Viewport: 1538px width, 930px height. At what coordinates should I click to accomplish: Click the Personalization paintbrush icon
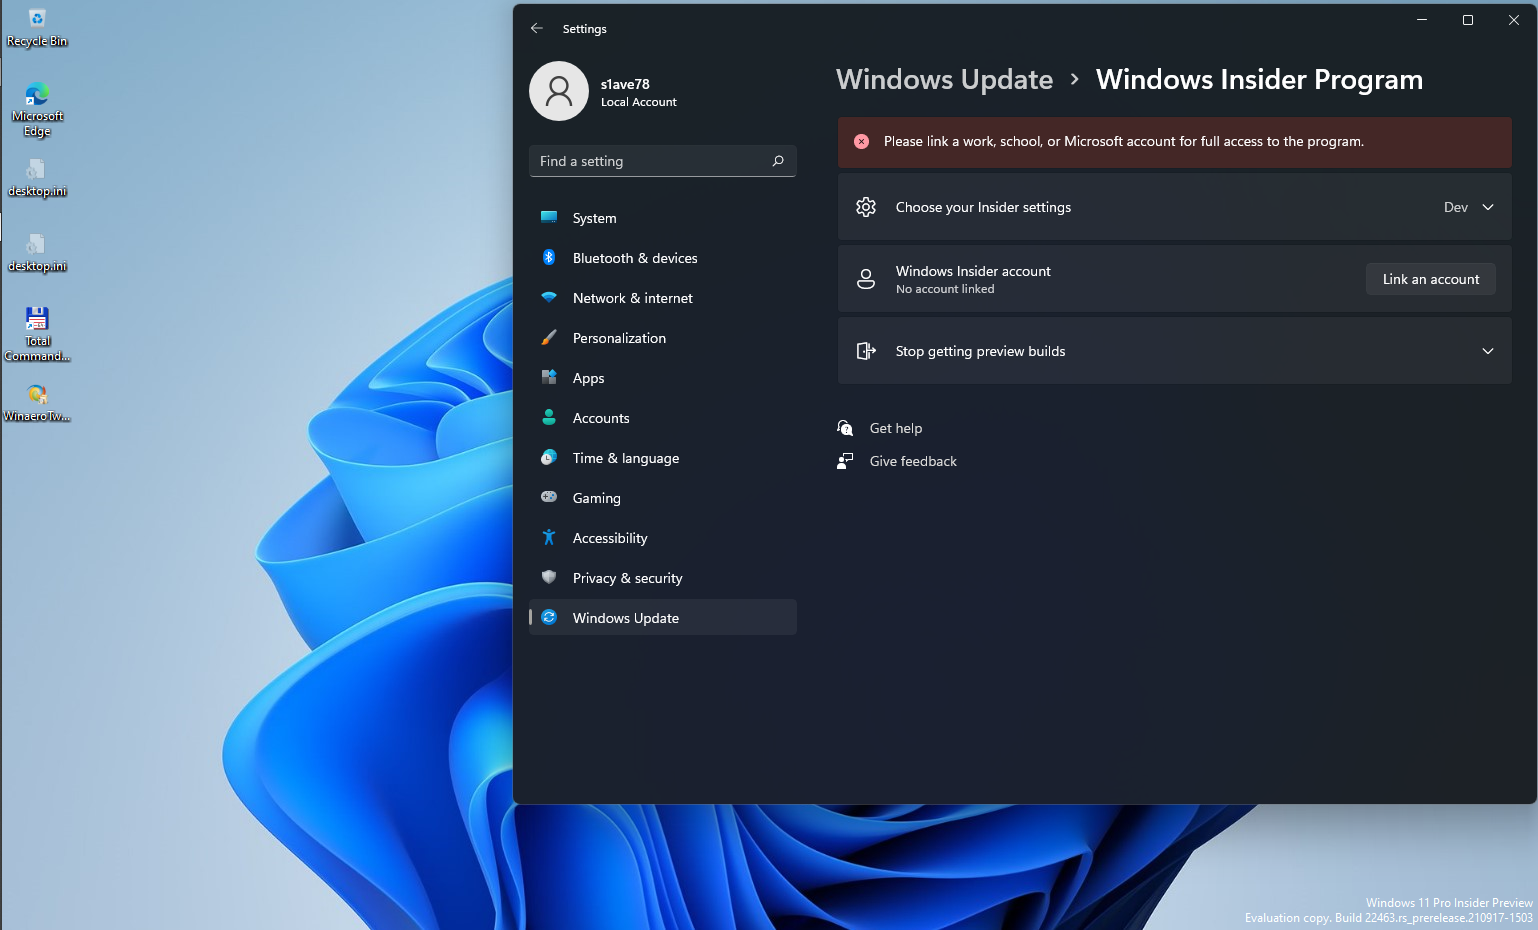pyautogui.click(x=549, y=337)
